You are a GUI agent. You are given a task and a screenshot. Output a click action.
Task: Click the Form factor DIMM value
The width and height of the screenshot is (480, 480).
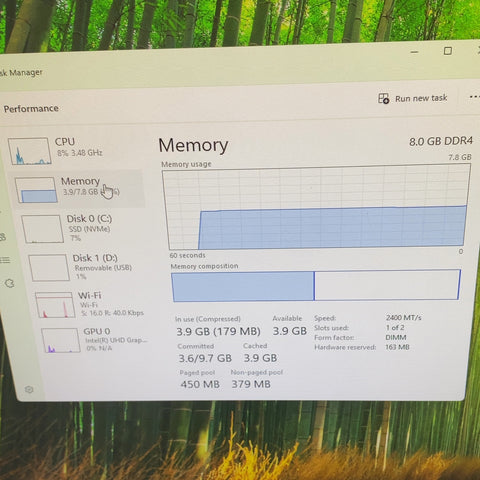(x=396, y=337)
